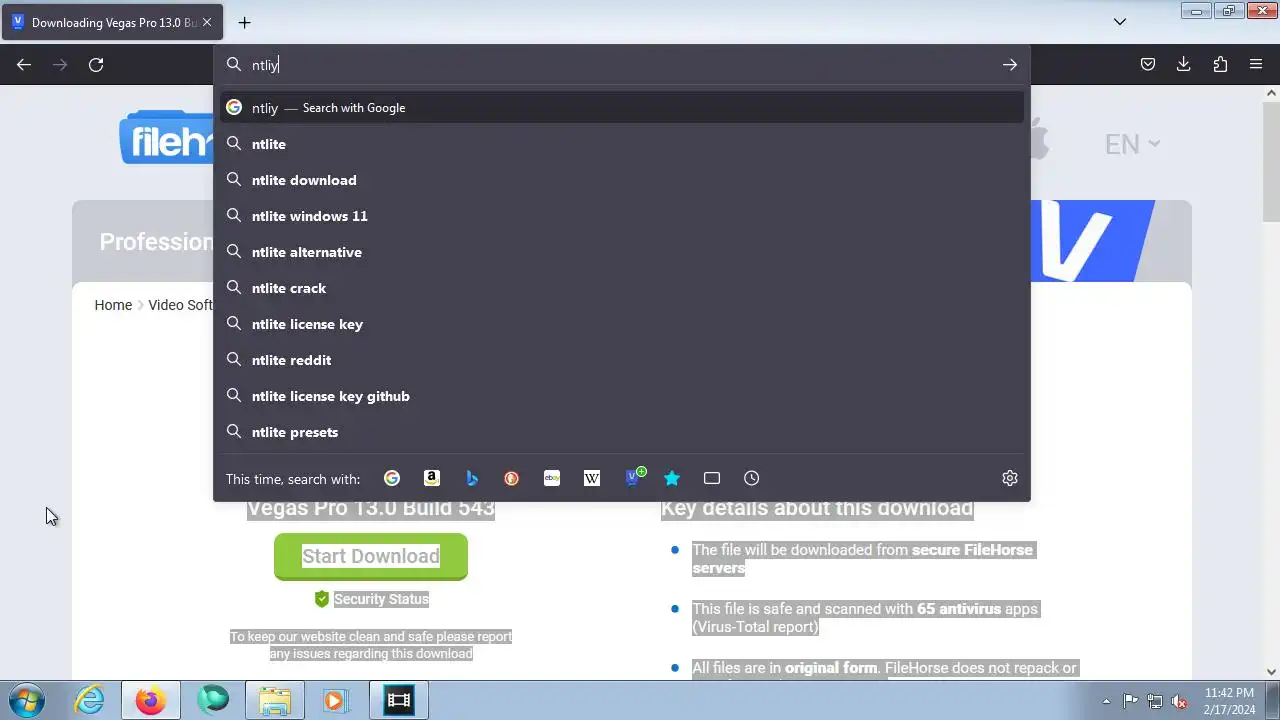Search bookmarks using the star icon
Image resolution: width=1280 pixels, height=720 pixels.
click(672, 478)
